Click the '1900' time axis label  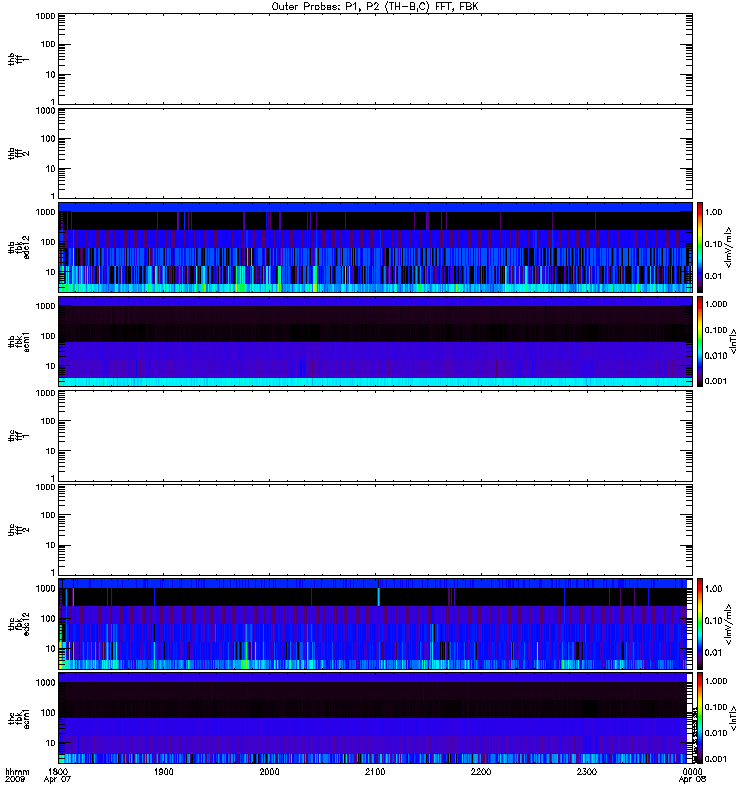164,771
